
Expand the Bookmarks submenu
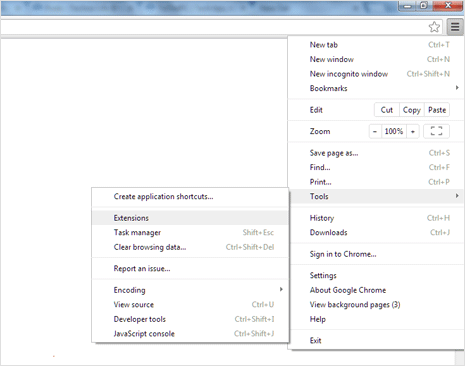click(376, 88)
